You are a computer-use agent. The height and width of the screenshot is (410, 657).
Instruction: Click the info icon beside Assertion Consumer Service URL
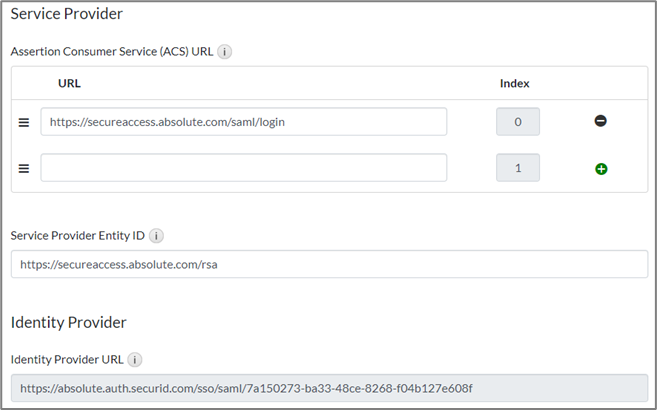[225, 52]
